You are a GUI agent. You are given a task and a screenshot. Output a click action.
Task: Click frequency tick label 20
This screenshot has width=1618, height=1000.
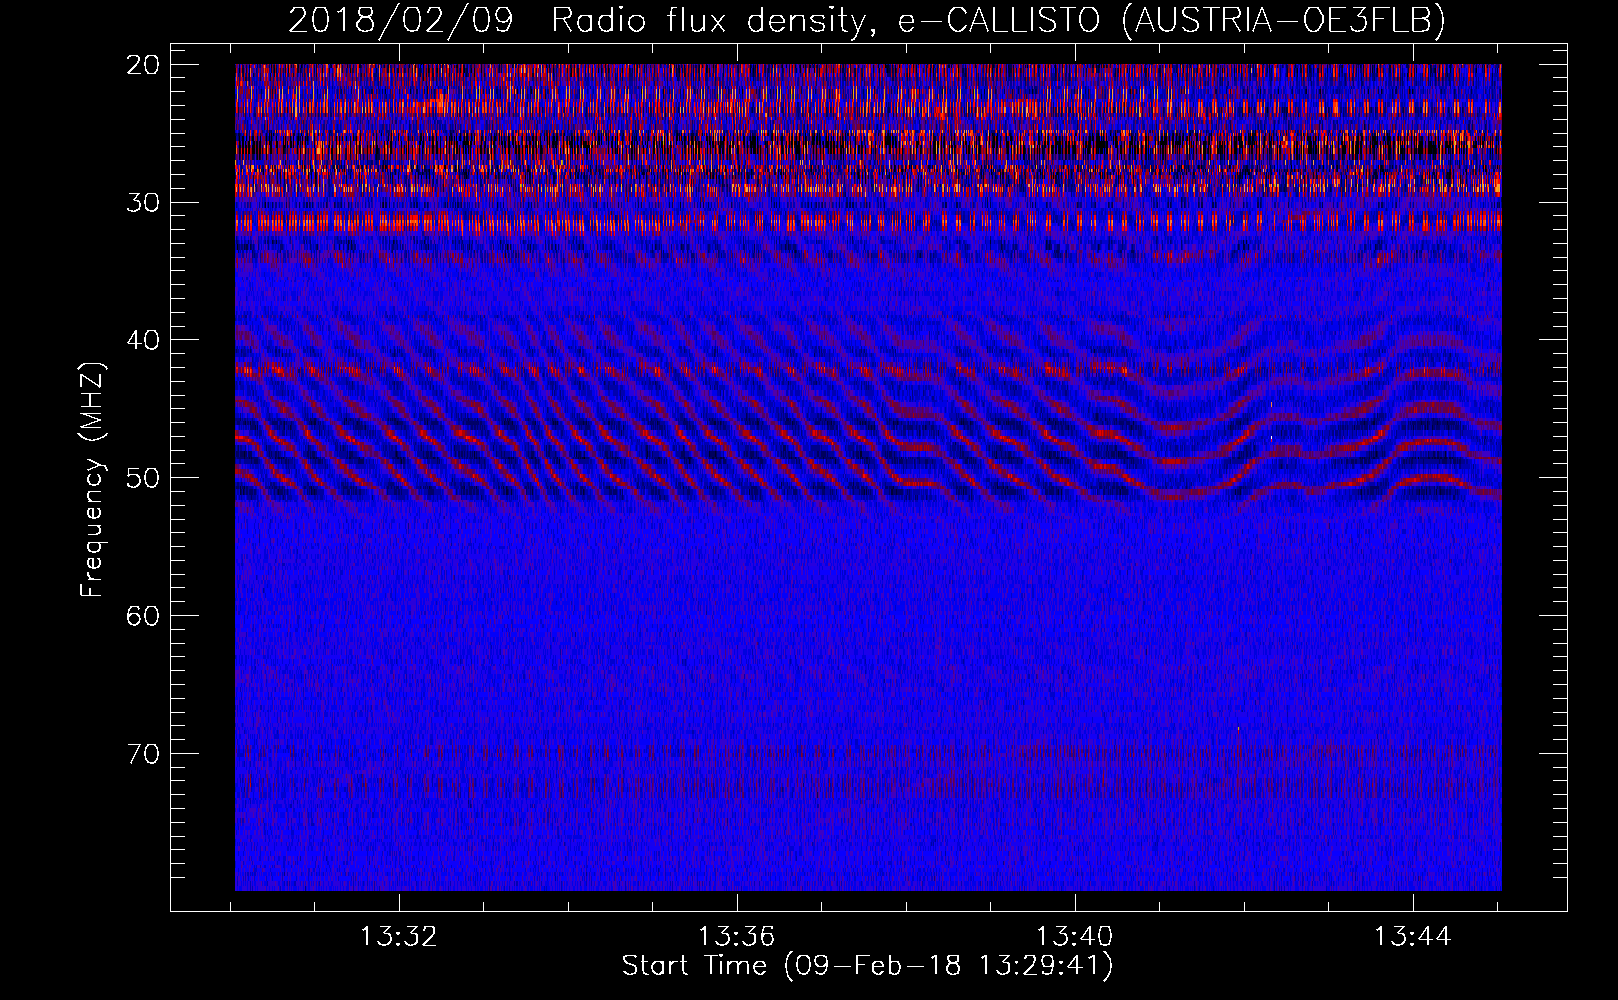click(143, 65)
